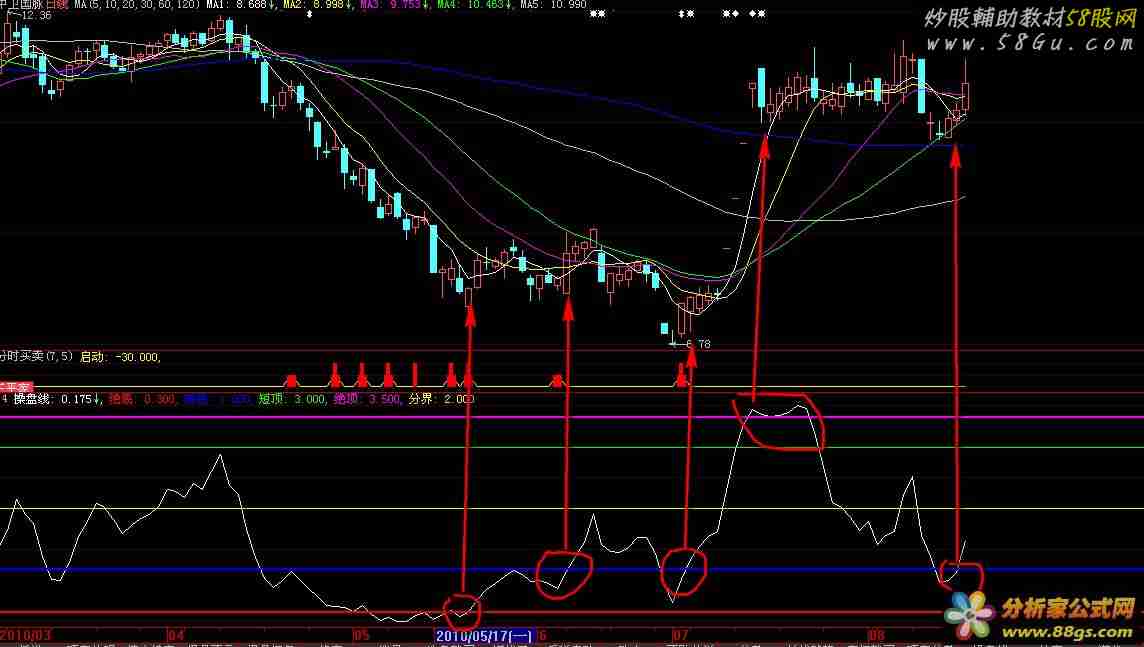
Task: Select the green MA4: 10.463 value
Action: point(474,5)
